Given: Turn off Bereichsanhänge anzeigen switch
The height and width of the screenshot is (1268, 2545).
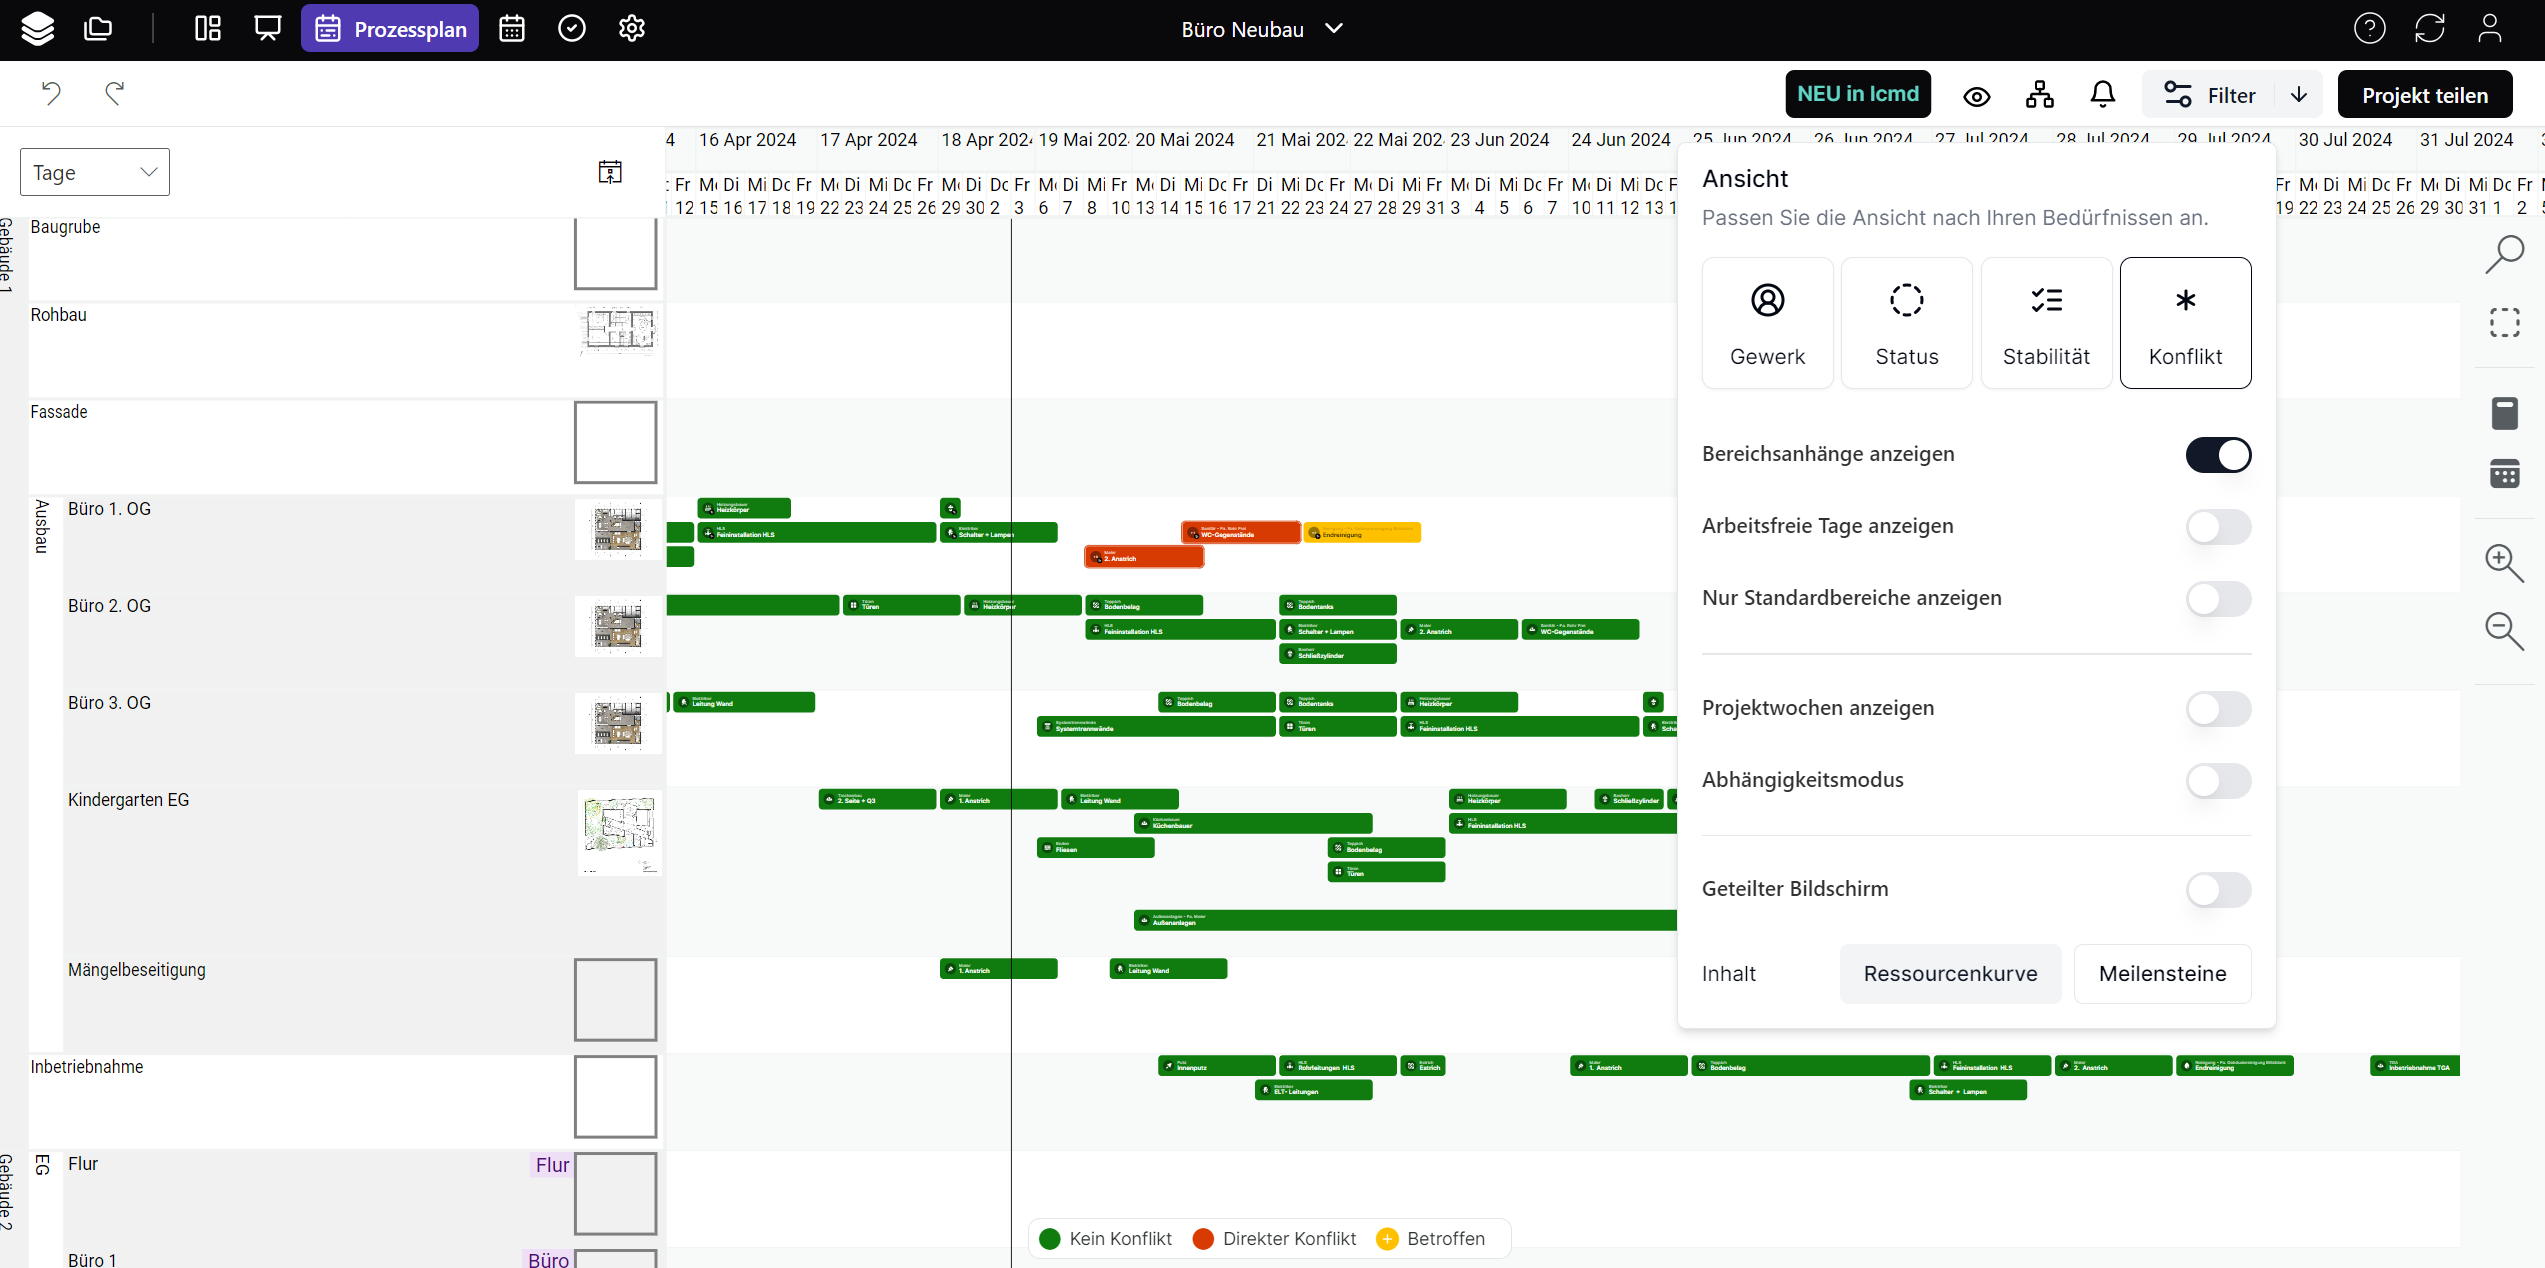Looking at the screenshot, I should pos(2217,455).
